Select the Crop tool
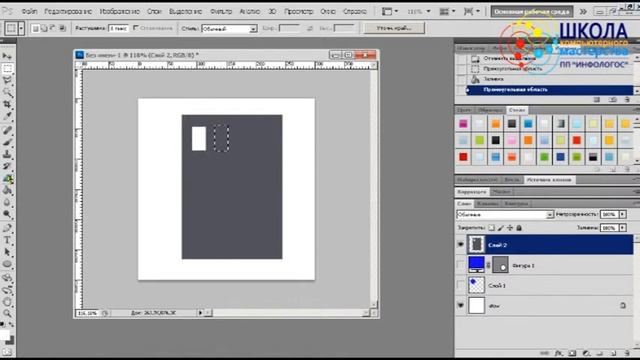Viewport: 640px width, 360px height. click(7, 104)
